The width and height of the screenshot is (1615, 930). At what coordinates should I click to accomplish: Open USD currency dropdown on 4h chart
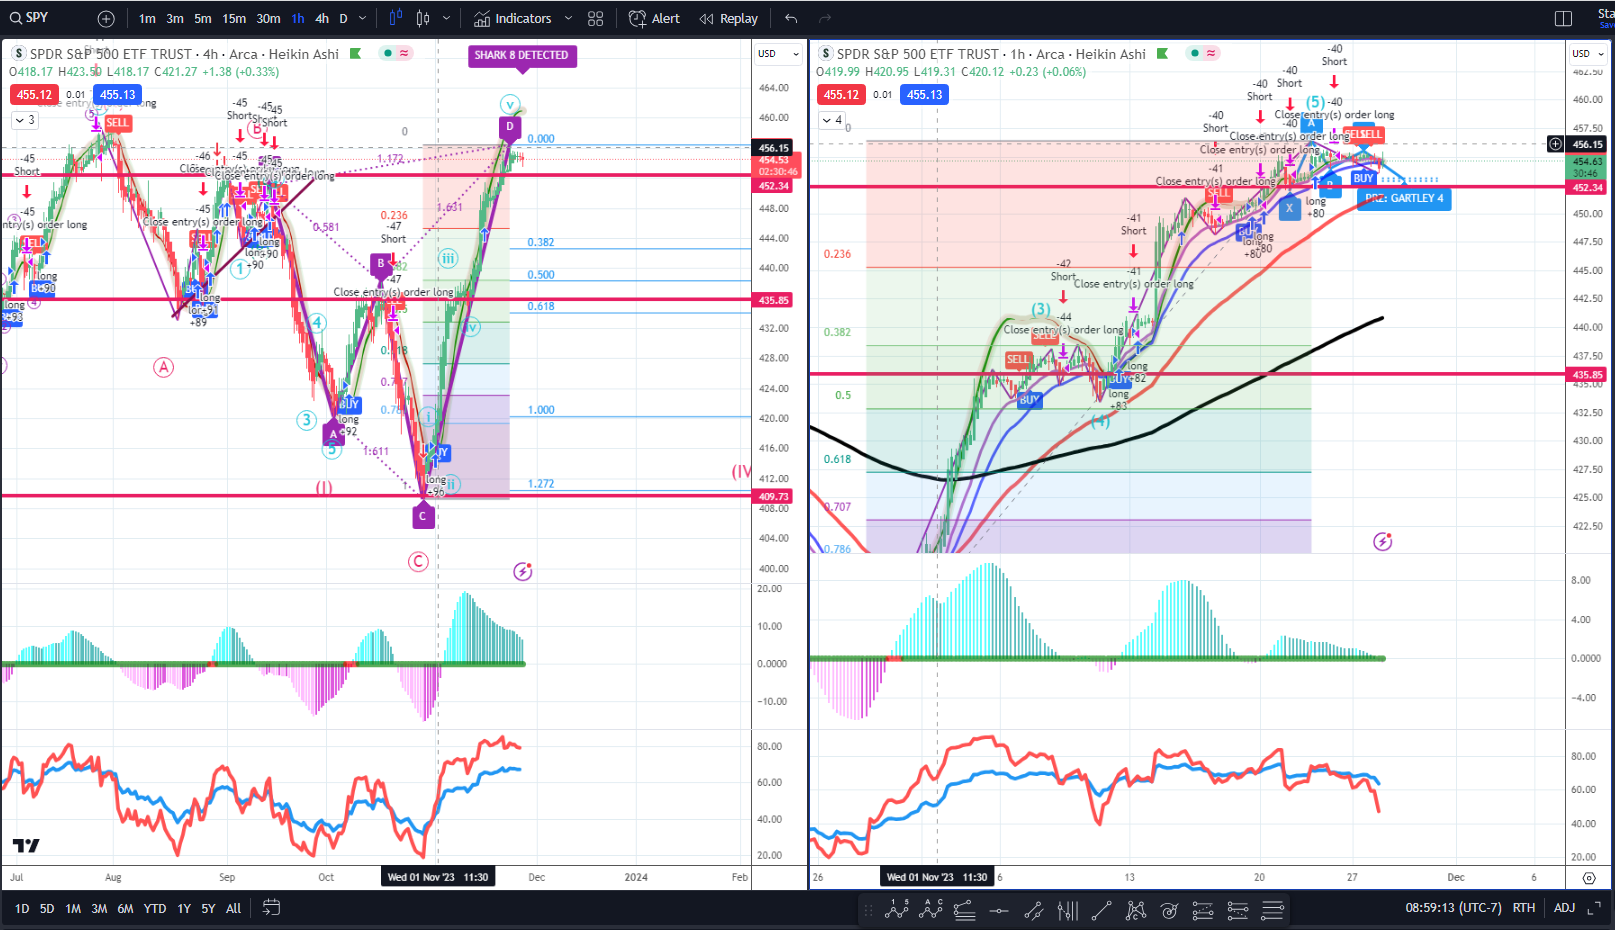pos(779,54)
